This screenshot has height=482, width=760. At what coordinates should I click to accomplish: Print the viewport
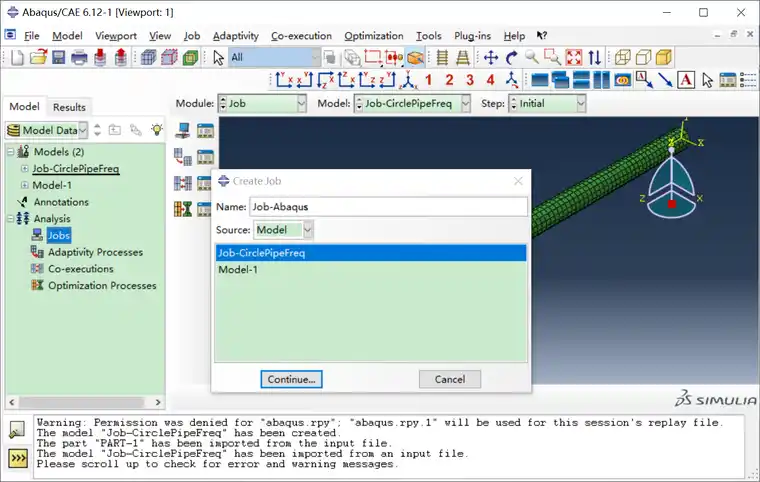pyautogui.click(x=79, y=58)
